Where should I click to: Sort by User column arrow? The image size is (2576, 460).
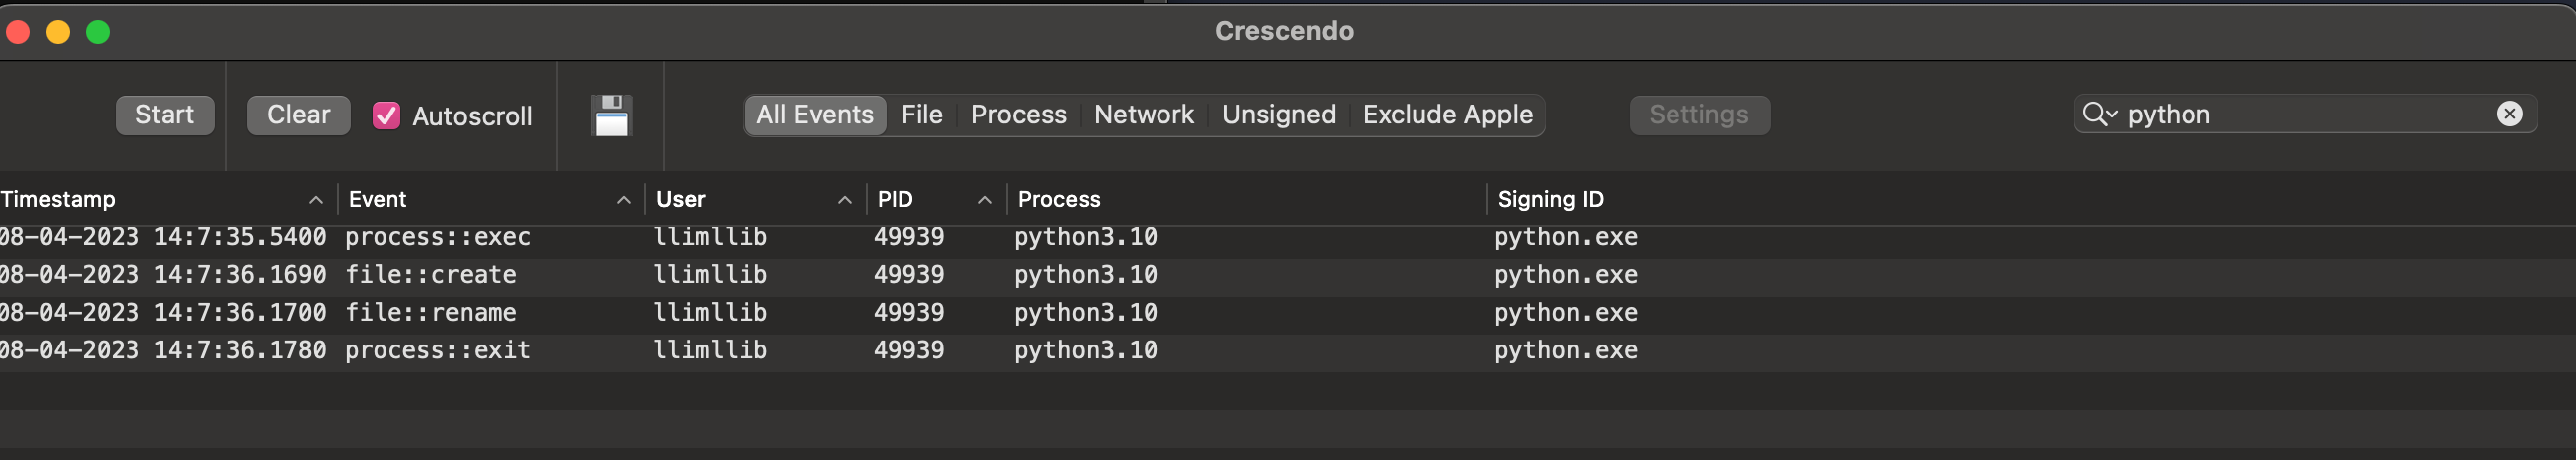[x=844, y=200]
